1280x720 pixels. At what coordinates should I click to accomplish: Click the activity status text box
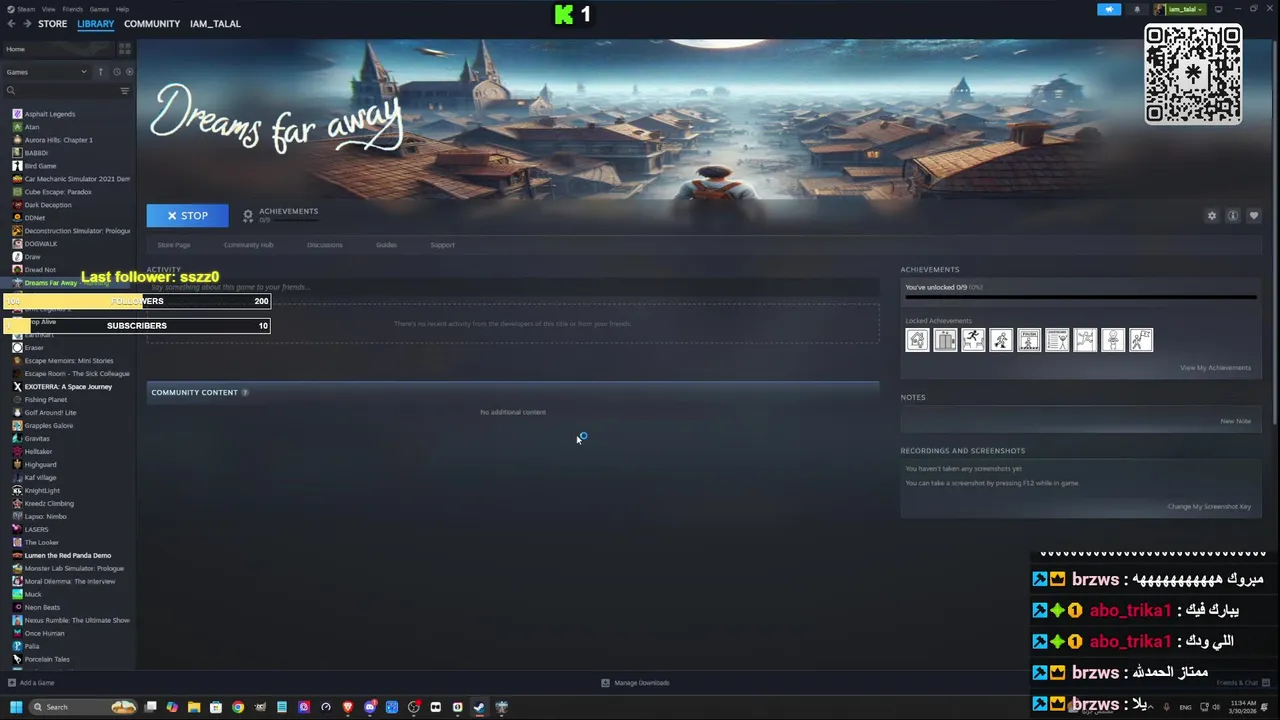coord(512,288)
